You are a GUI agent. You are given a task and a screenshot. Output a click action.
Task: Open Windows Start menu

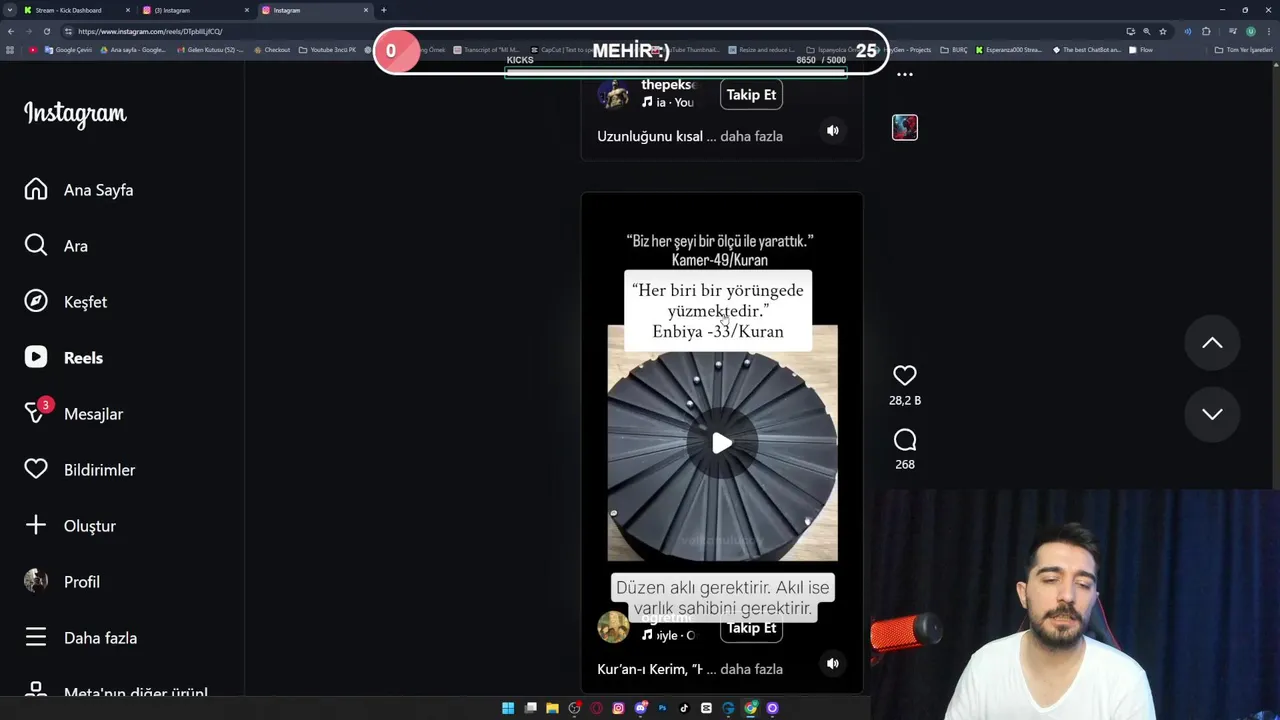(x=508, y=708)
